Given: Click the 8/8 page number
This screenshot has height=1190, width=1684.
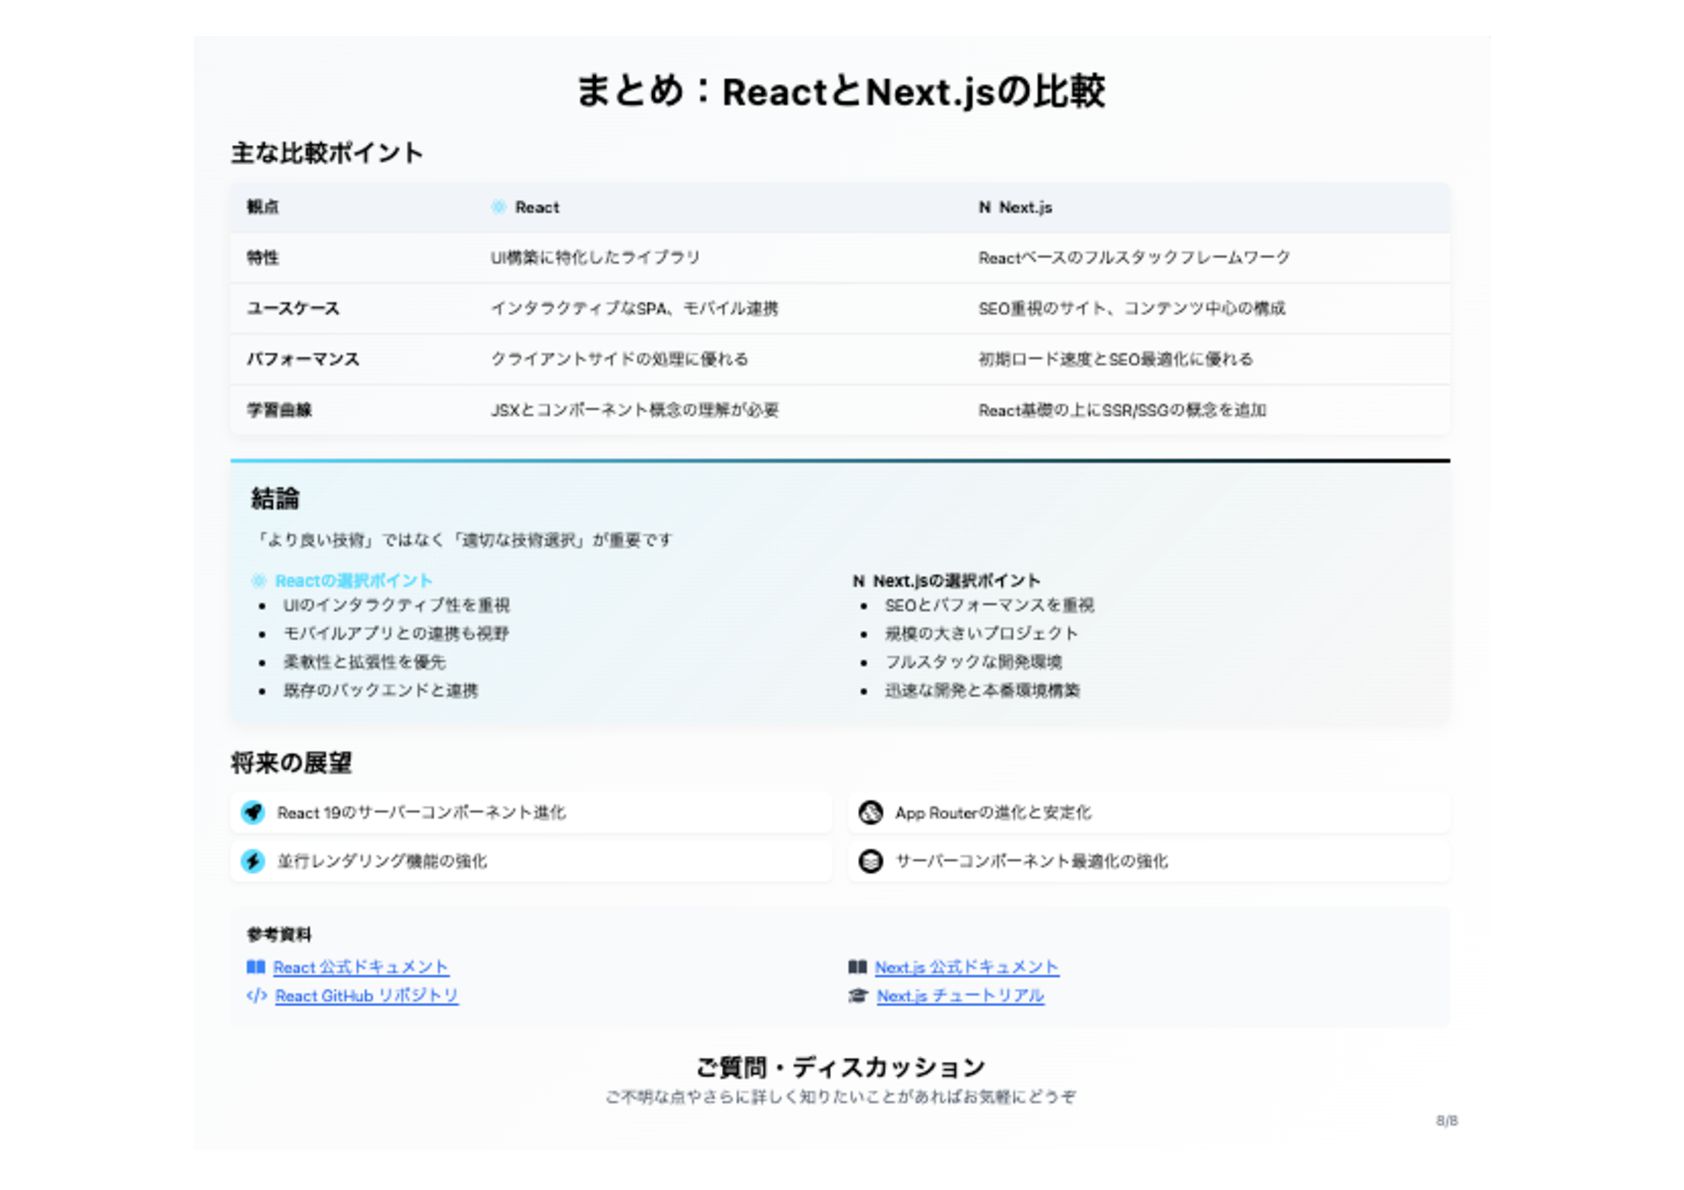Looking at the screenshot, I should 1447,1121.
